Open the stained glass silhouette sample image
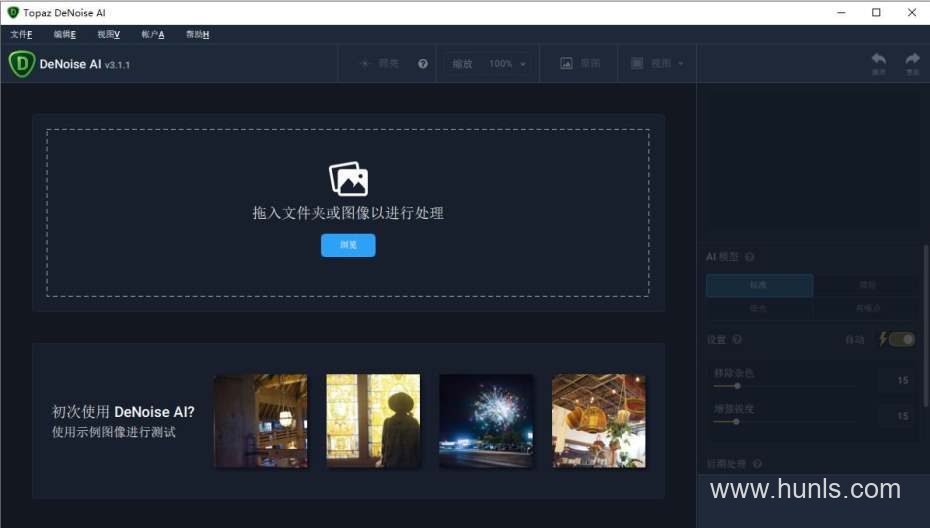The height and width of the screenshot is (528, 930). click(373, 421)
